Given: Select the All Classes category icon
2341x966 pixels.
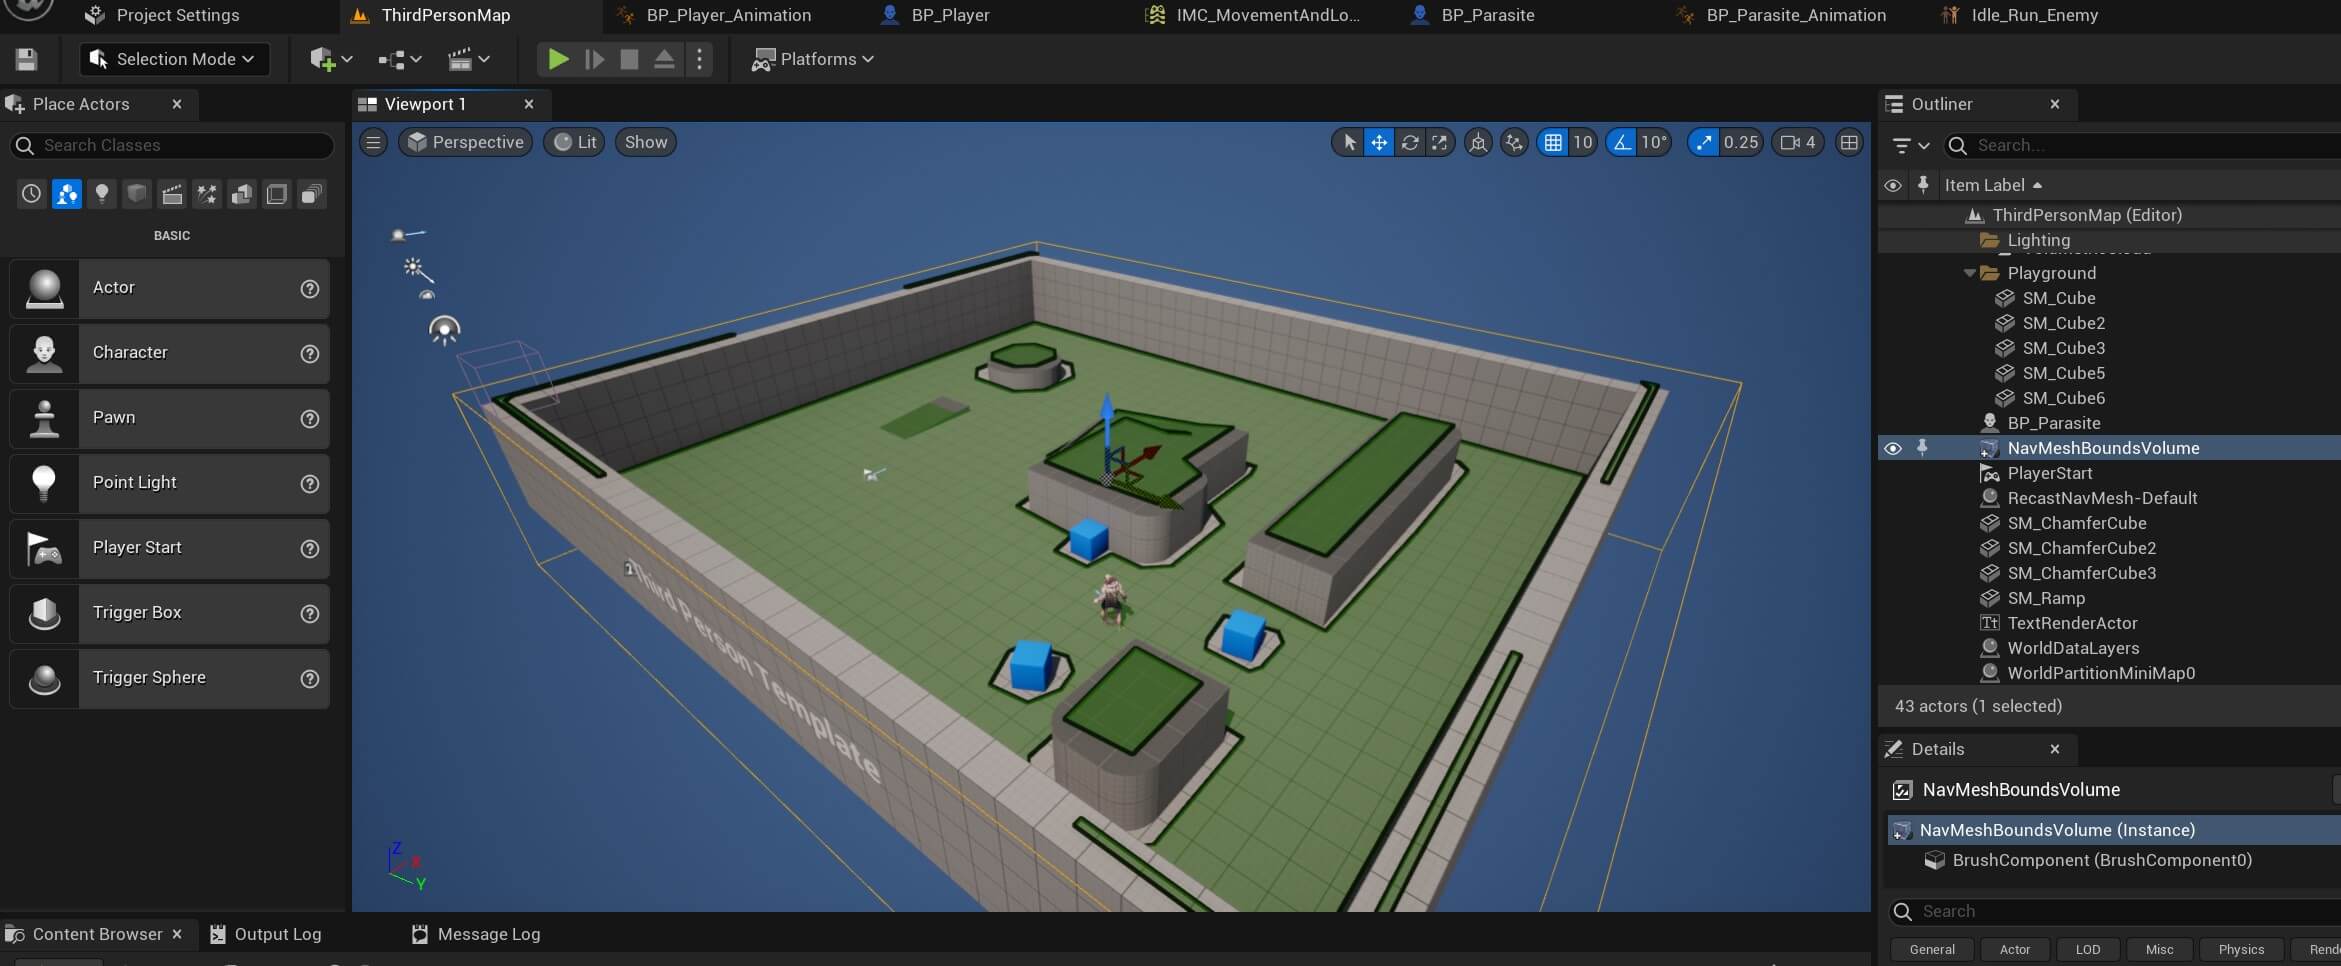Looking at the screenshot, I should point(312,194).
